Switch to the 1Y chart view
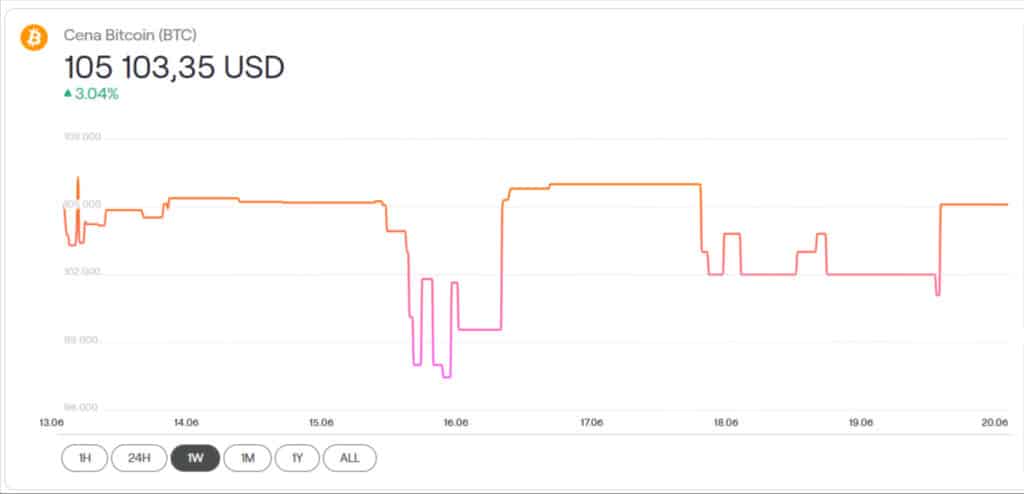Image resolution: width=1024 pixels, height=494 pixels. click(297, 458)
